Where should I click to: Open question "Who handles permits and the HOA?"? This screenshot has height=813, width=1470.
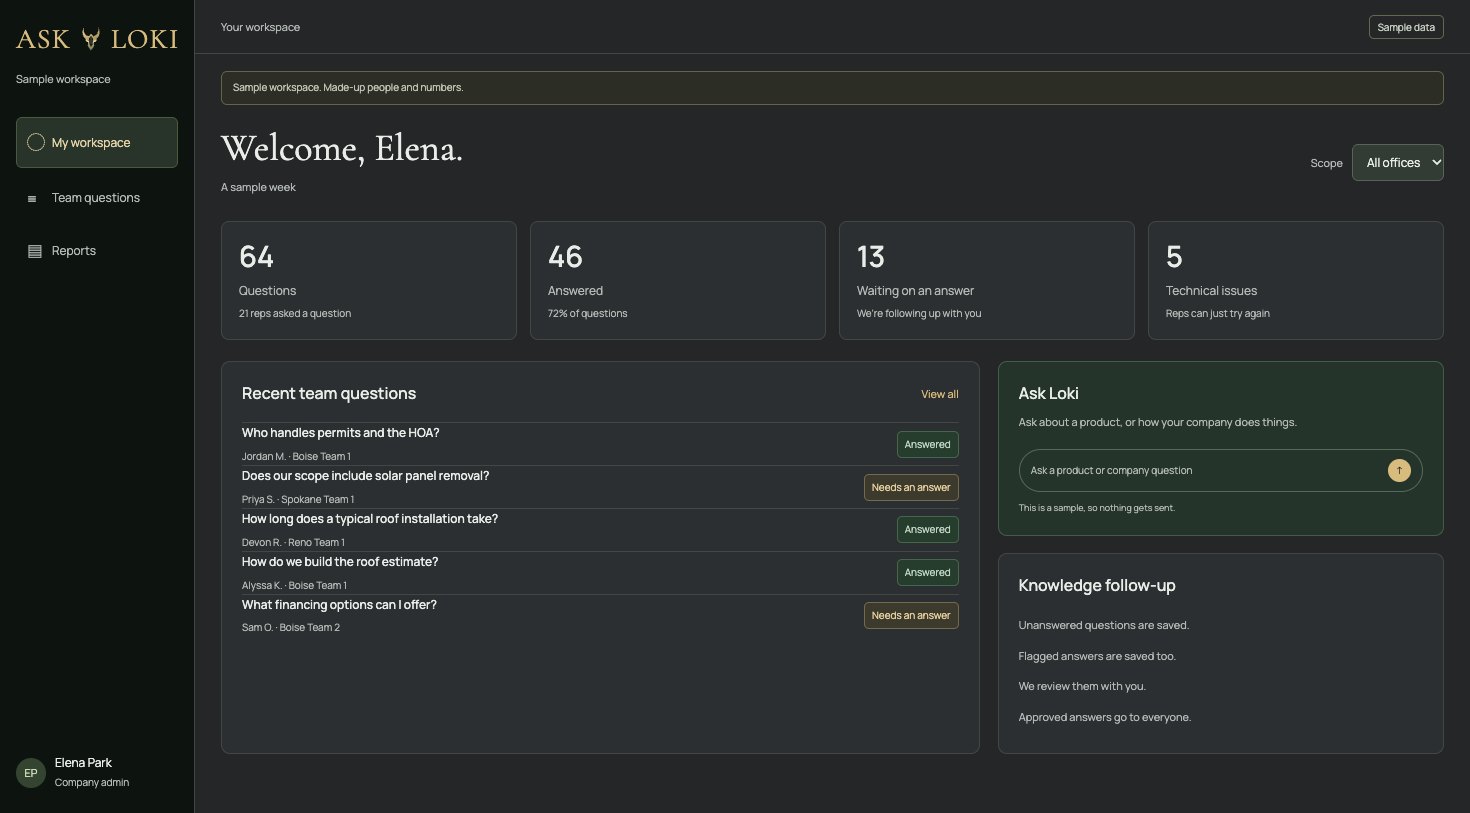click(x=341, y=433)
